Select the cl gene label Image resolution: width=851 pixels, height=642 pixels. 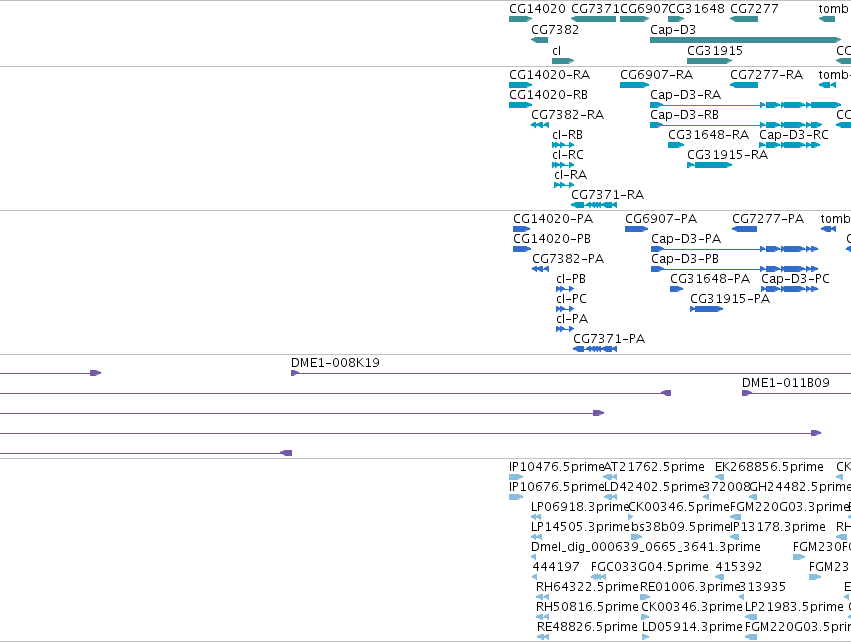tap(556, 51)
